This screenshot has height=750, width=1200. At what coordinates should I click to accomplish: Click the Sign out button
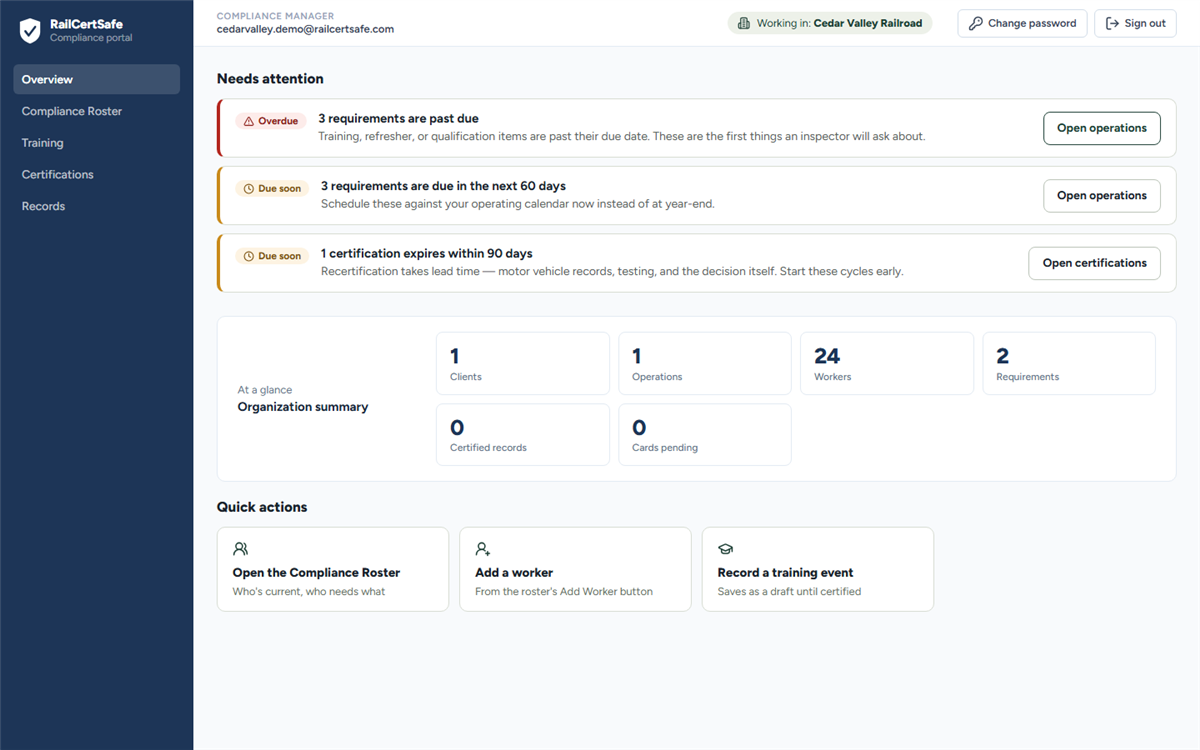(1135, 23)
